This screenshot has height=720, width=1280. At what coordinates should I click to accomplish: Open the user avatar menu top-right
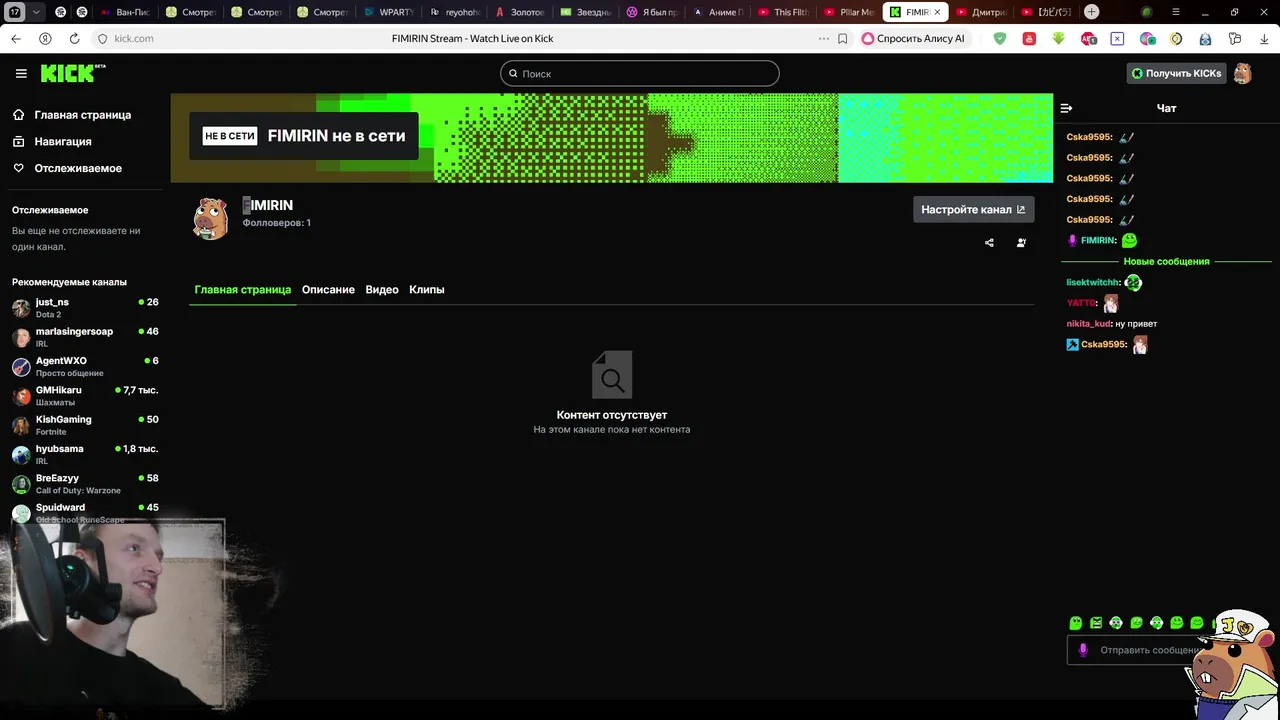pos(1242,73)
